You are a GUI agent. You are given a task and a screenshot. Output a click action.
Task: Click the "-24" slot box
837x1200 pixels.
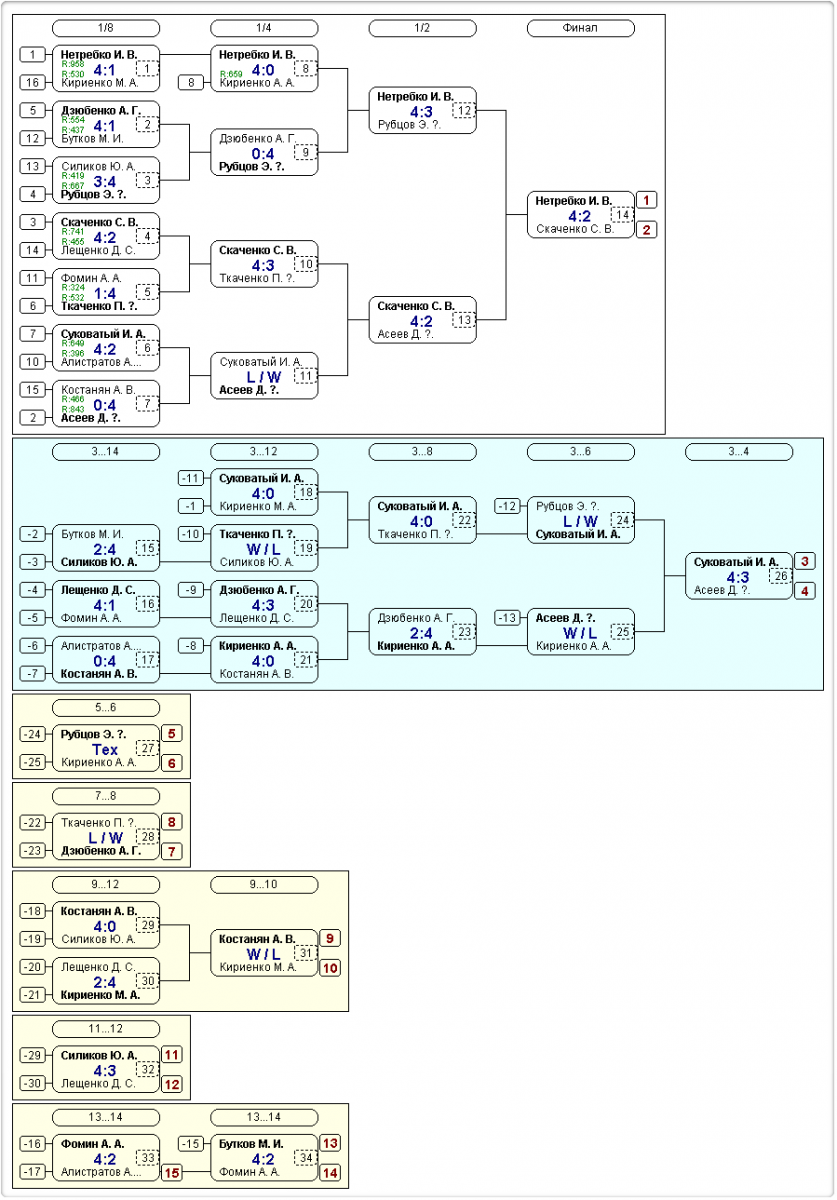pyautogui.click(x=33, y=734)
